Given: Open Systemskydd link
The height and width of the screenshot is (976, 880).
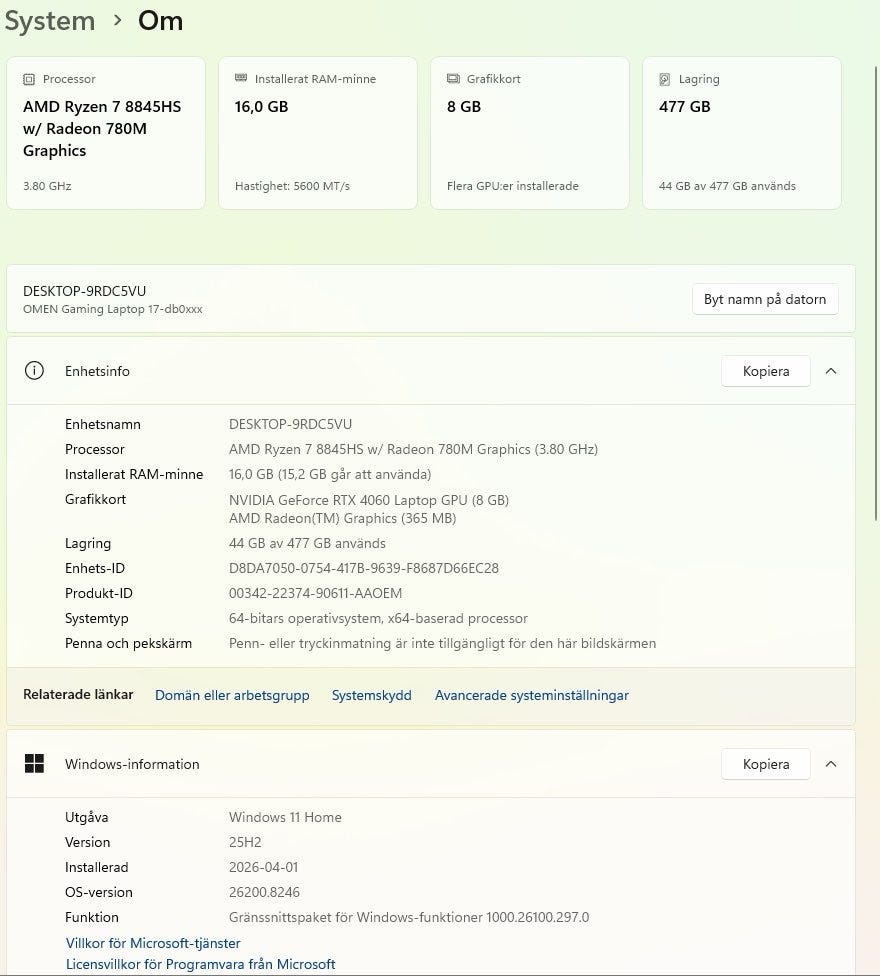Looking at the screenshot, I should (x=372, y=695).
